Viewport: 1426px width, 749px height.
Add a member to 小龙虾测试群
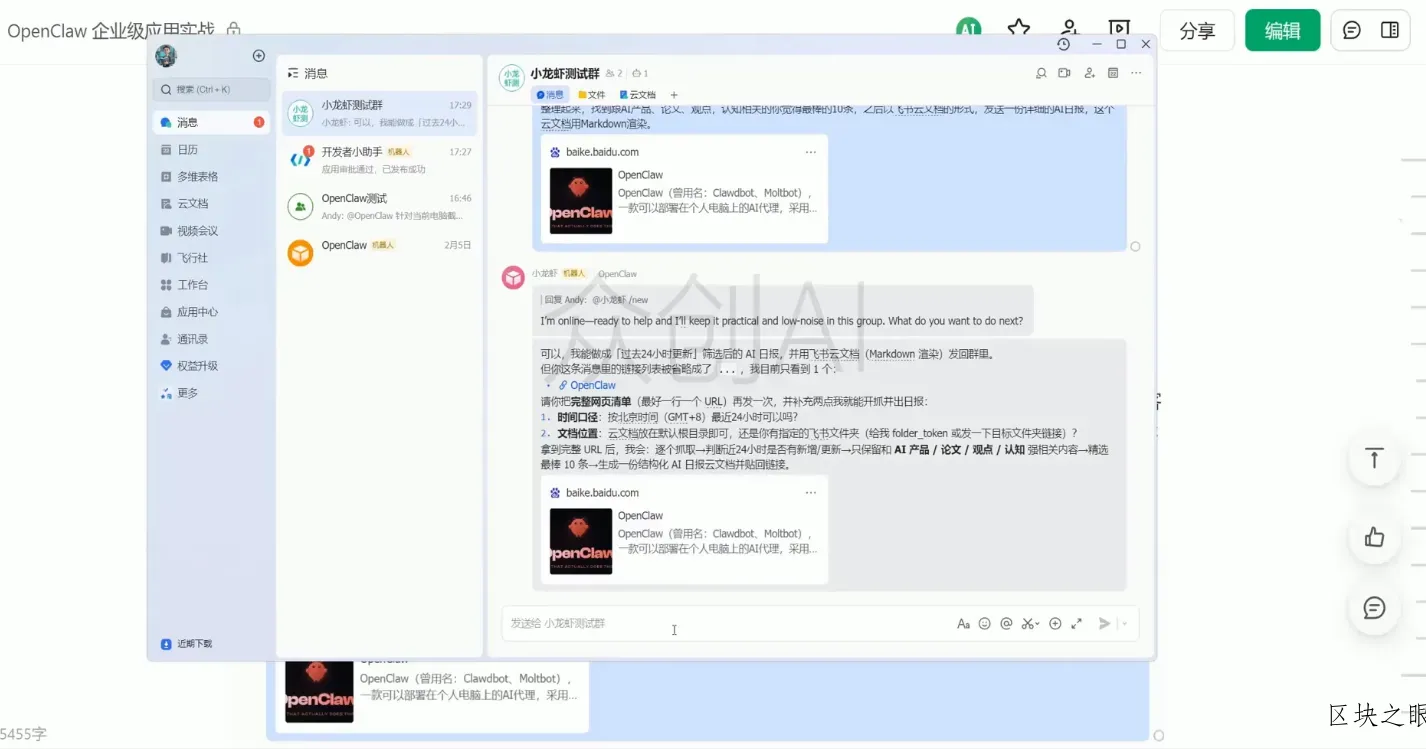point(1089,73)
